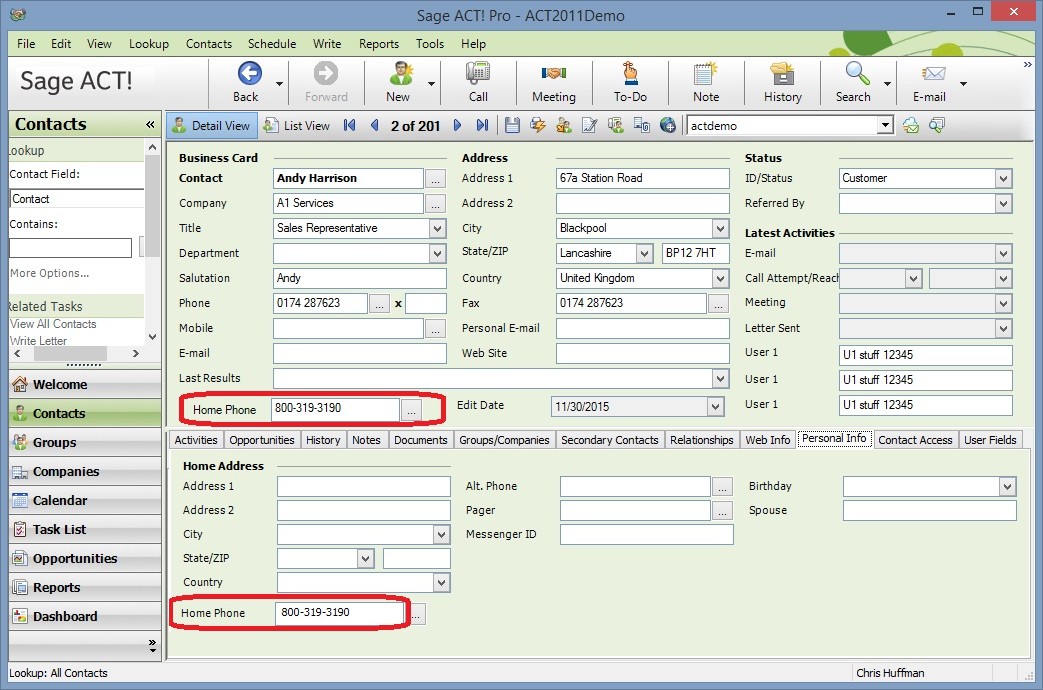1043x690 pixels.
Task: Open the Schedule menu
Action: click(272, 44)
